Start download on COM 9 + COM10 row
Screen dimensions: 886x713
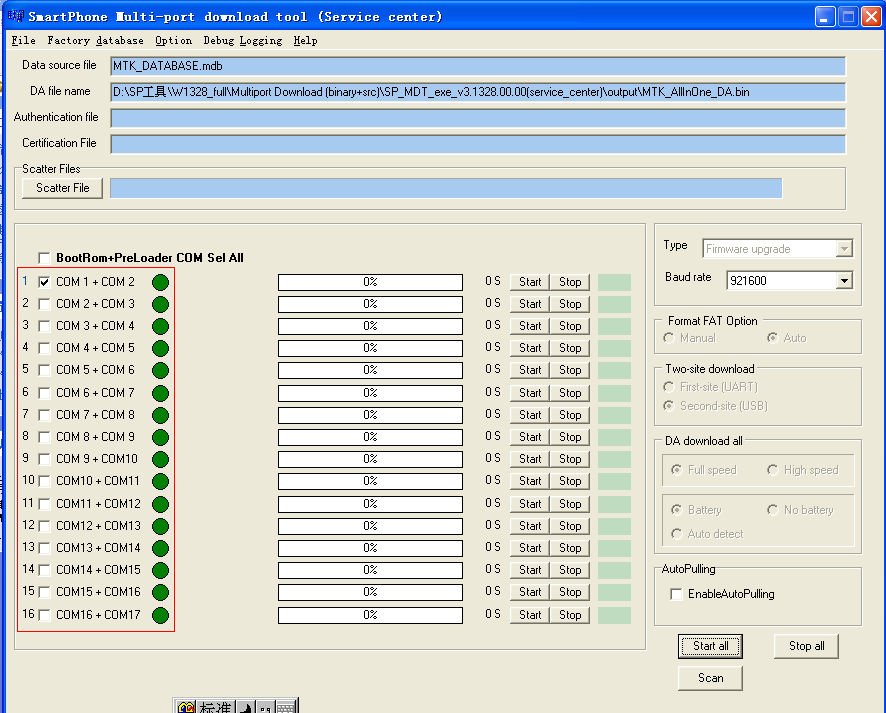coord(530,459)
